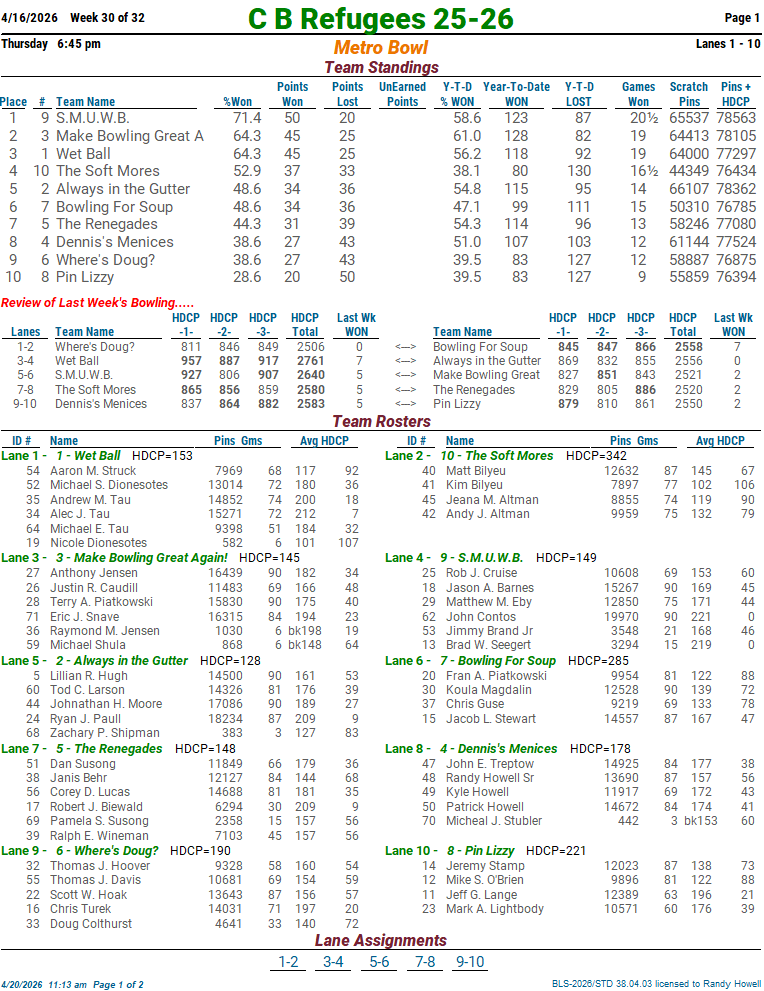This screenshot has width=764, height=991.
Task: Select bowler Lillian R. Hugh
Action: (89, 676)
